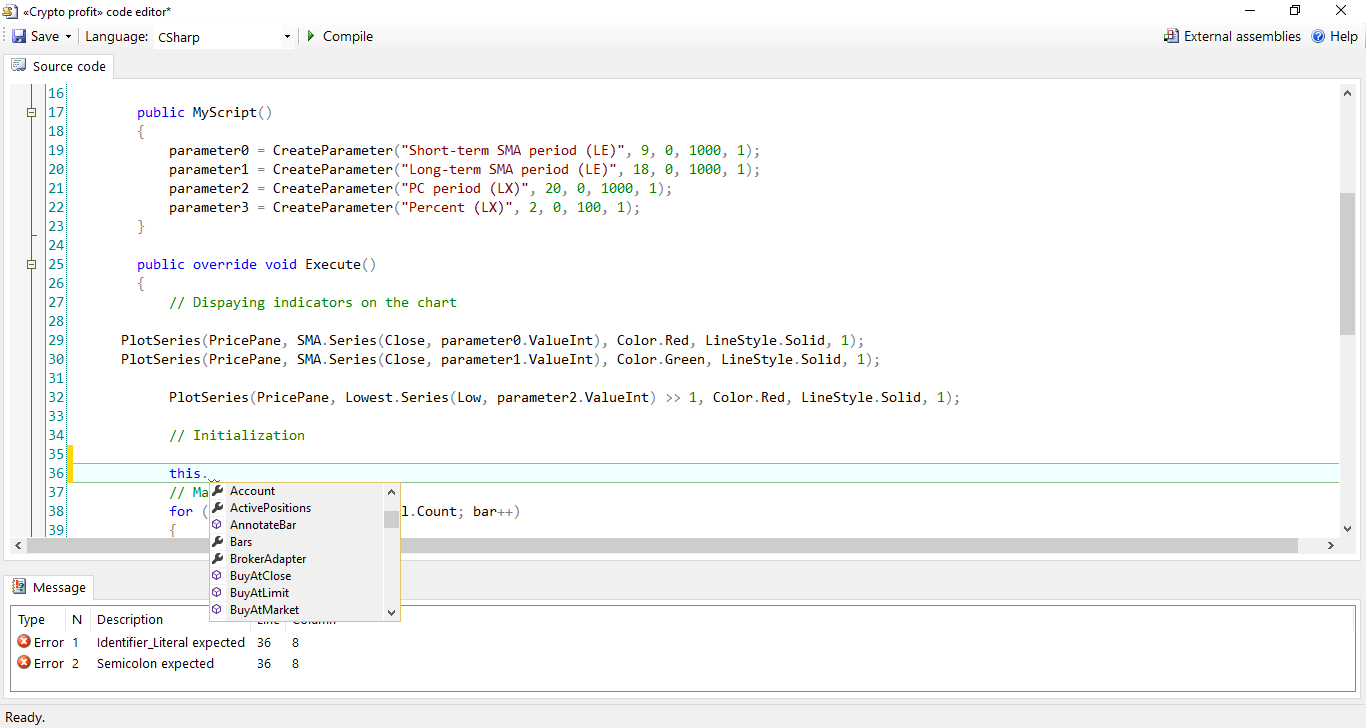This screenshot has height=728, width=1366.
Task: Collapse the MyScript constructor at line 17
Action: click(x=31, y=113)
